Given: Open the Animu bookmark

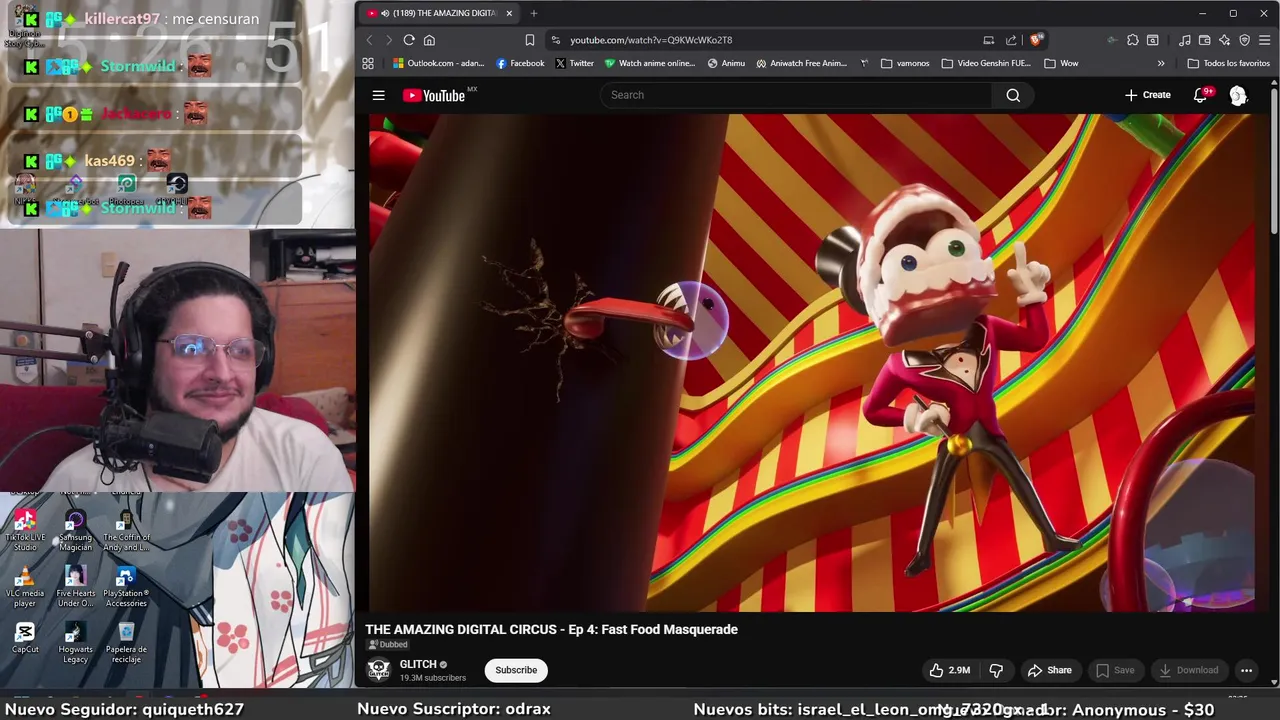Looking at the screenshot, I should tap(726, 63).
